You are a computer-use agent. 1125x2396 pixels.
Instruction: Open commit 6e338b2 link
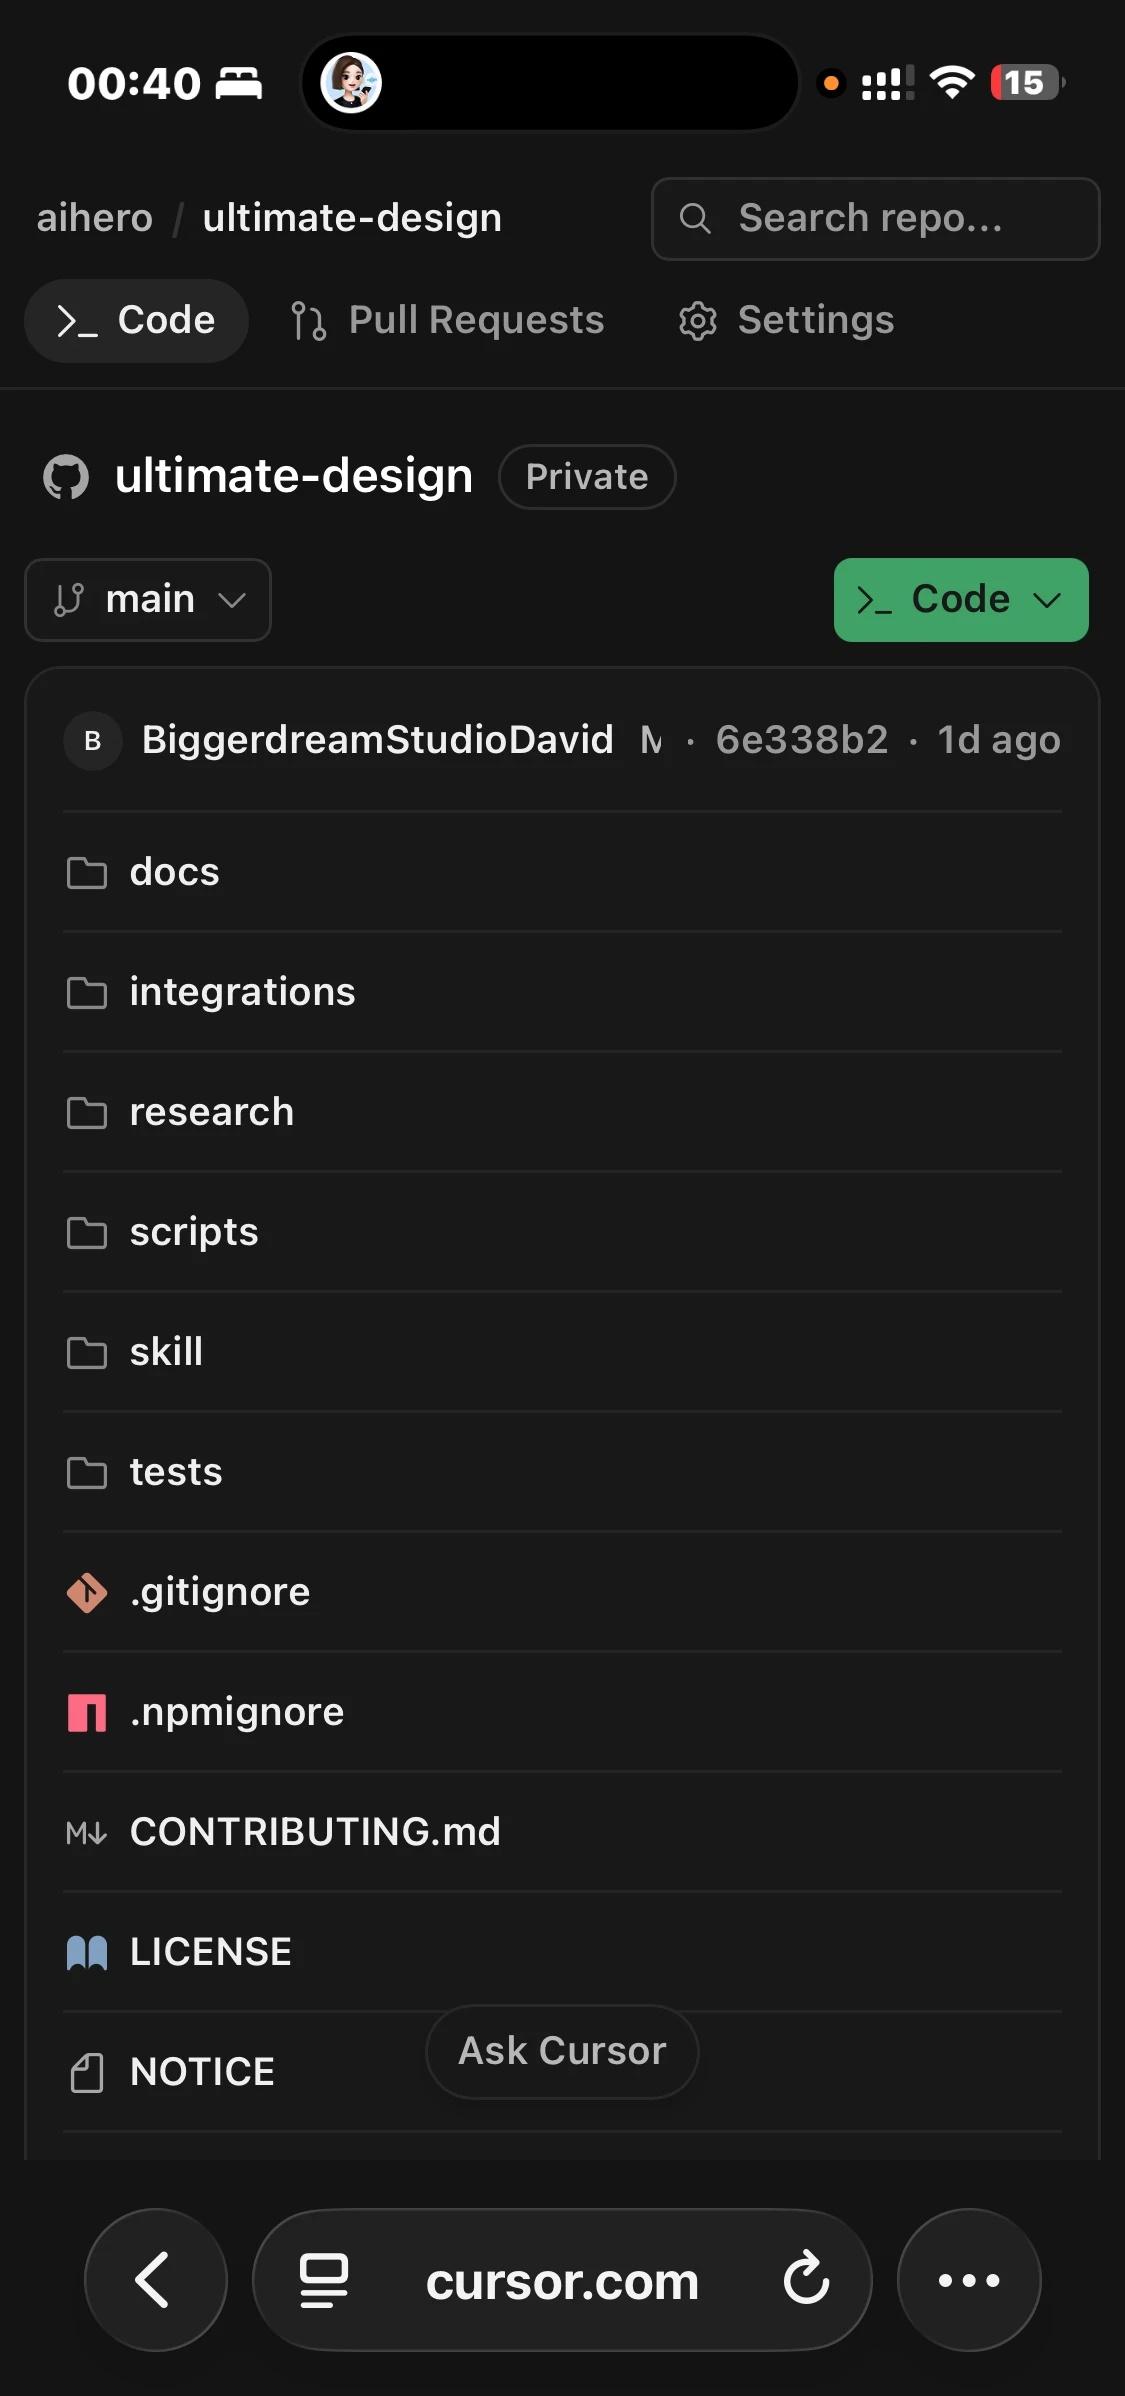coord(802,741)
